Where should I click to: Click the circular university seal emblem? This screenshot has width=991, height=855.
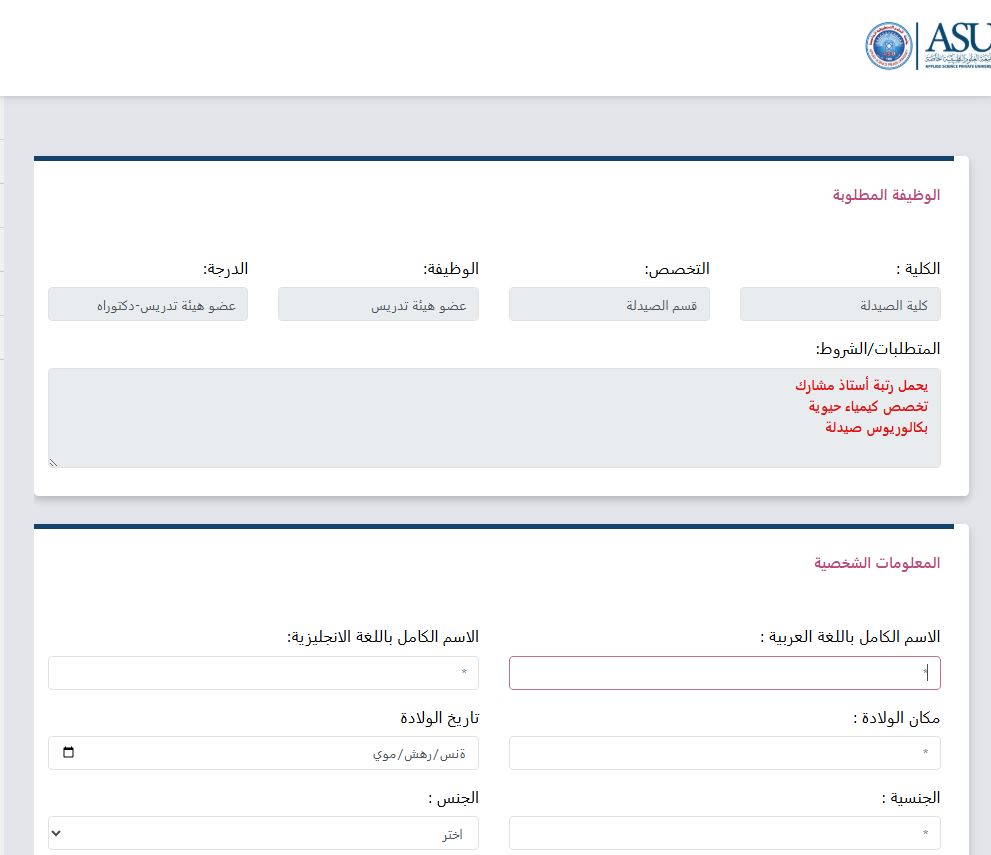(889, 46)
